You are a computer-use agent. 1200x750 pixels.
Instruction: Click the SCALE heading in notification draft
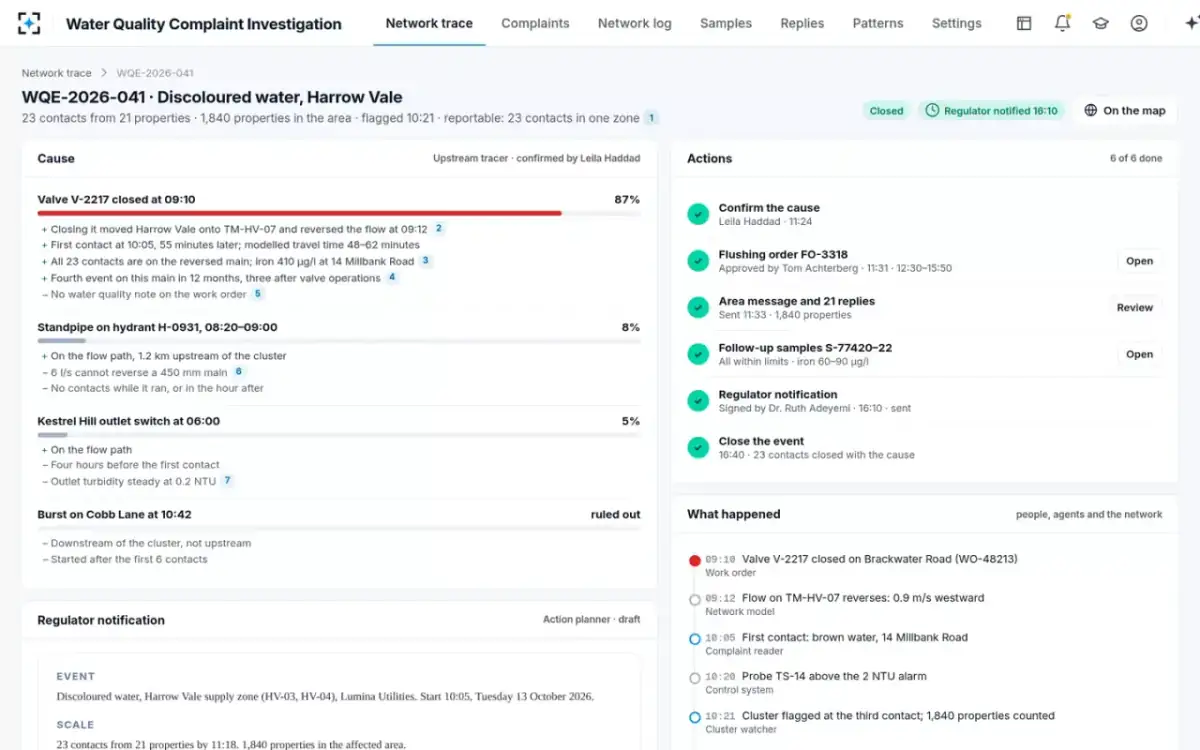75,724
